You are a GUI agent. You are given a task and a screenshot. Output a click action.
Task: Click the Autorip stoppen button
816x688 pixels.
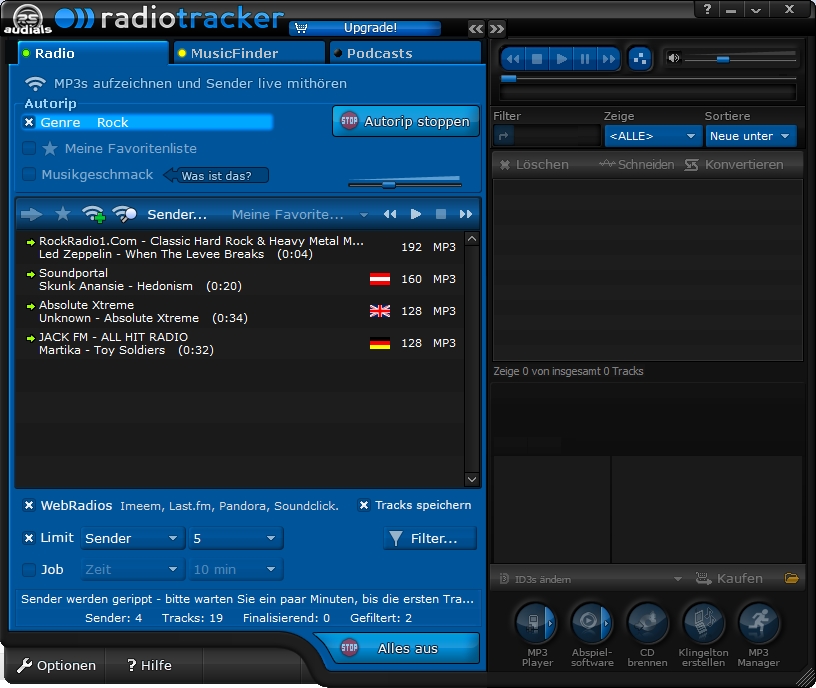coord(405,120)
